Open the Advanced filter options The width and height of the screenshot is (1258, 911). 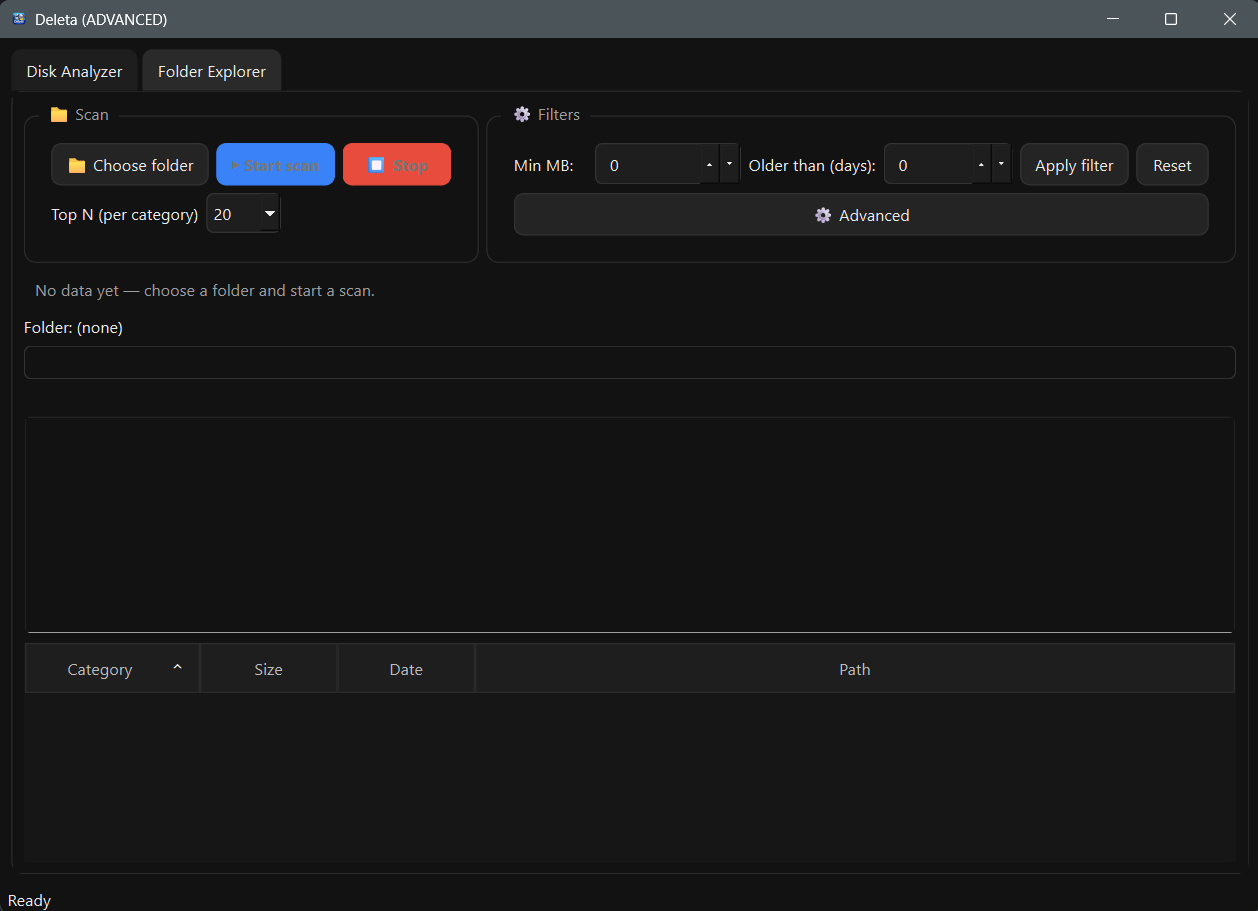click(861, 215)
